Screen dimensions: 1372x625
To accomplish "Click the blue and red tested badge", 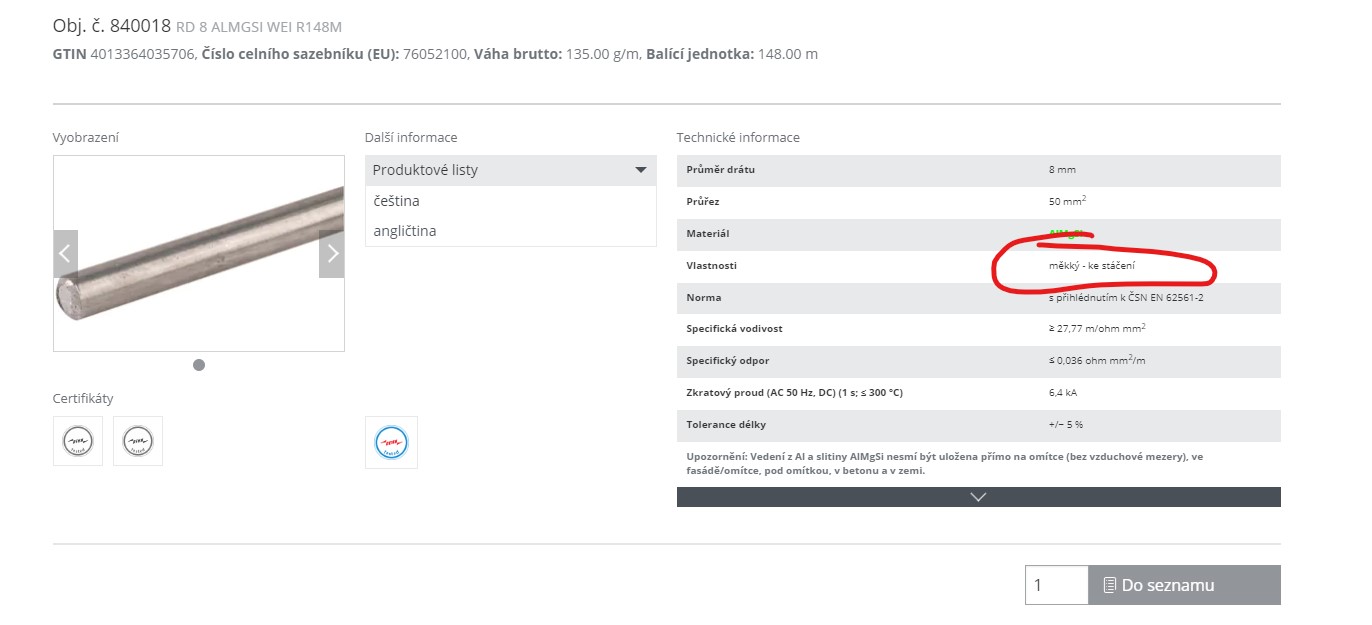I will point(391,442).
